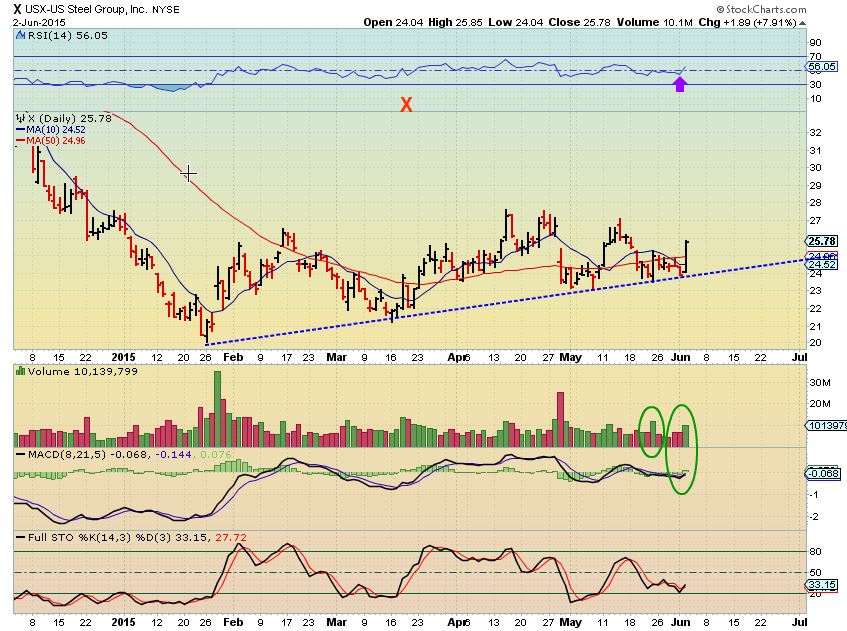Click the 25.78 last price tag on right axis
The image size is (847, 631).
pos(822,241)
